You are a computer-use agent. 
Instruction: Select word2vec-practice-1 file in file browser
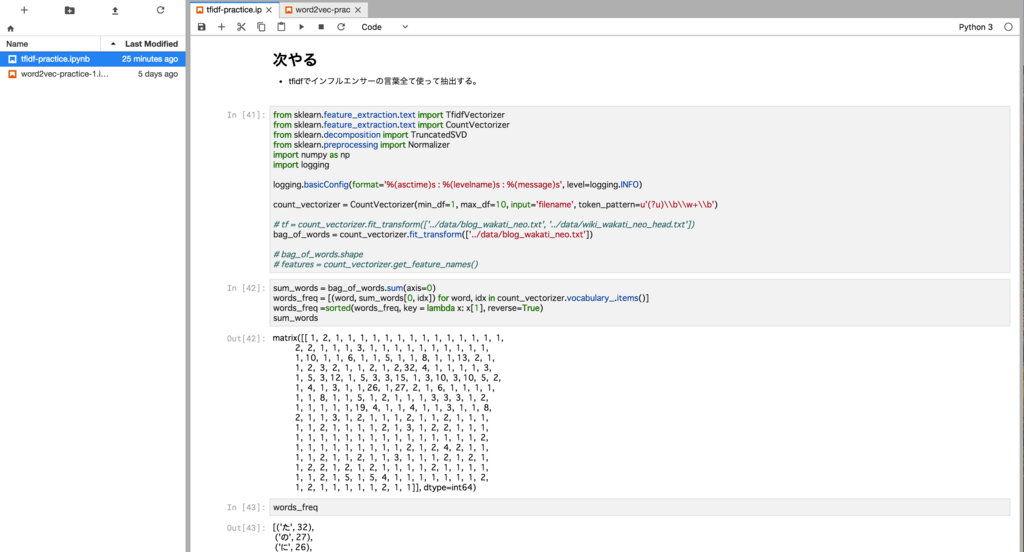pyautogui.click(x=93, y=74)
